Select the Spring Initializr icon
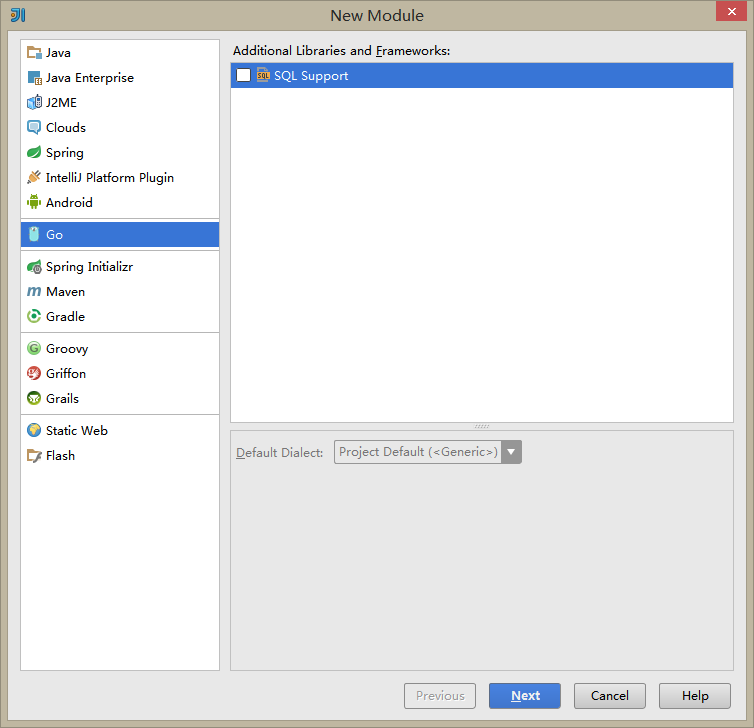Screen dimensions: 754x728 (x=34, y=267)
